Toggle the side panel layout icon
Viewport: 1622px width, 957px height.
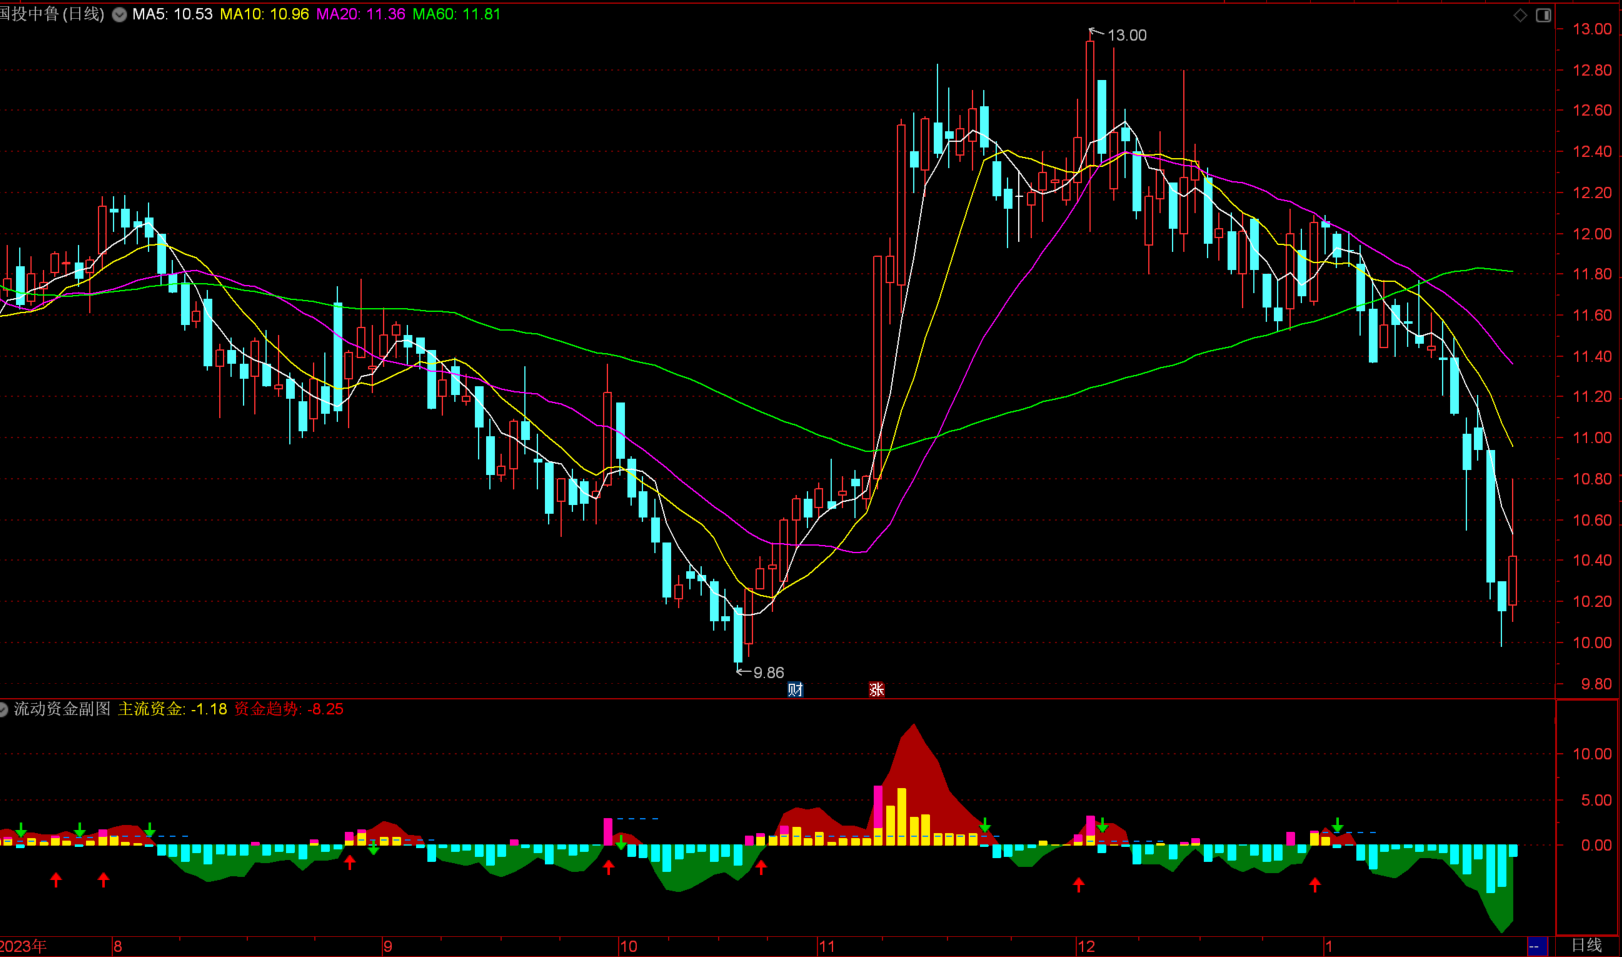pos(1543,15)
